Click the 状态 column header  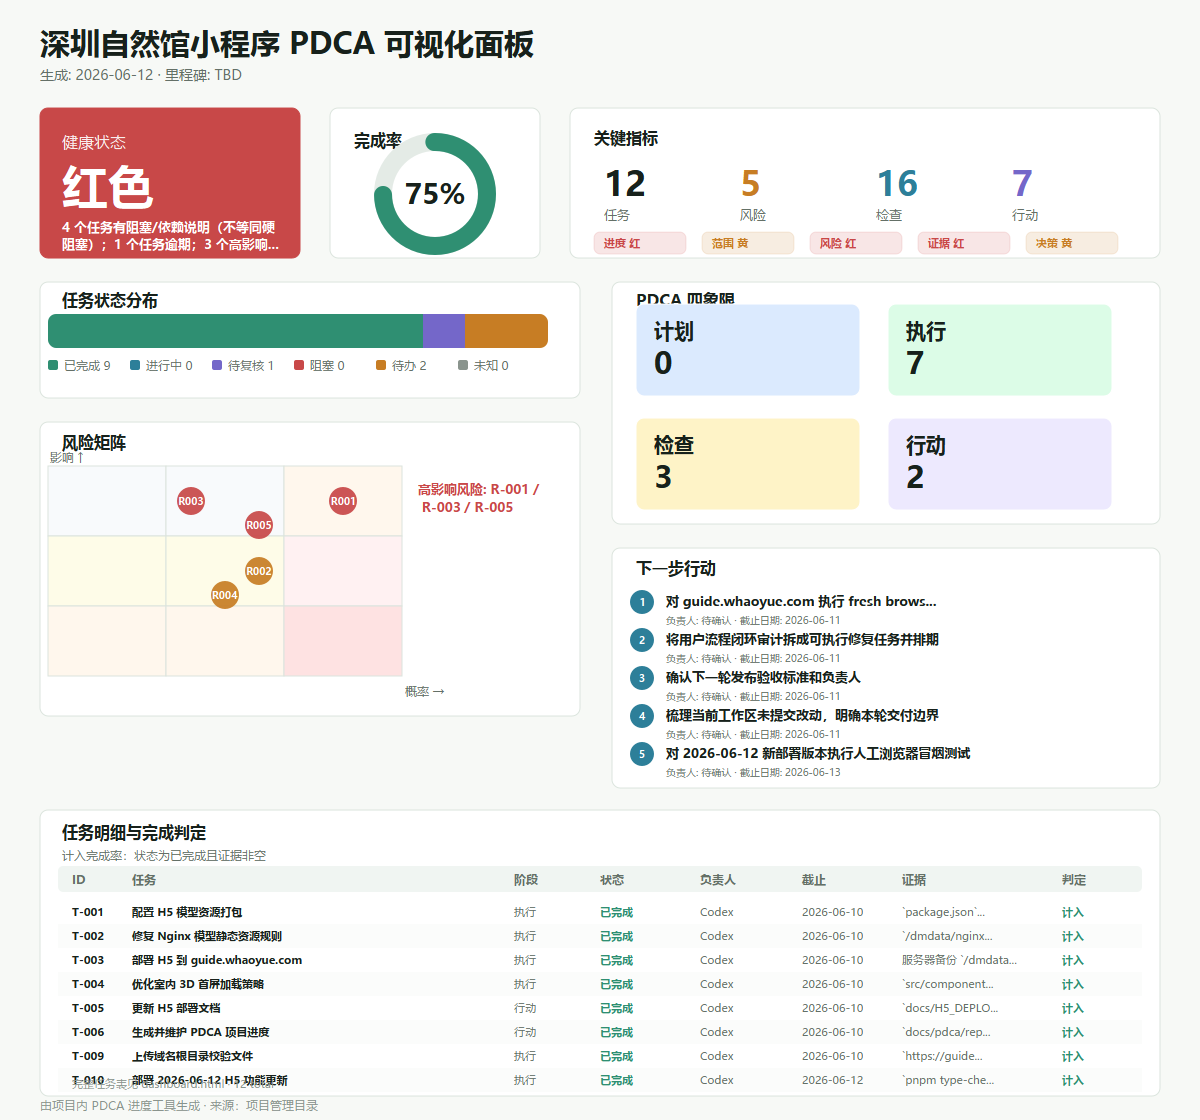tap(612, 880)
